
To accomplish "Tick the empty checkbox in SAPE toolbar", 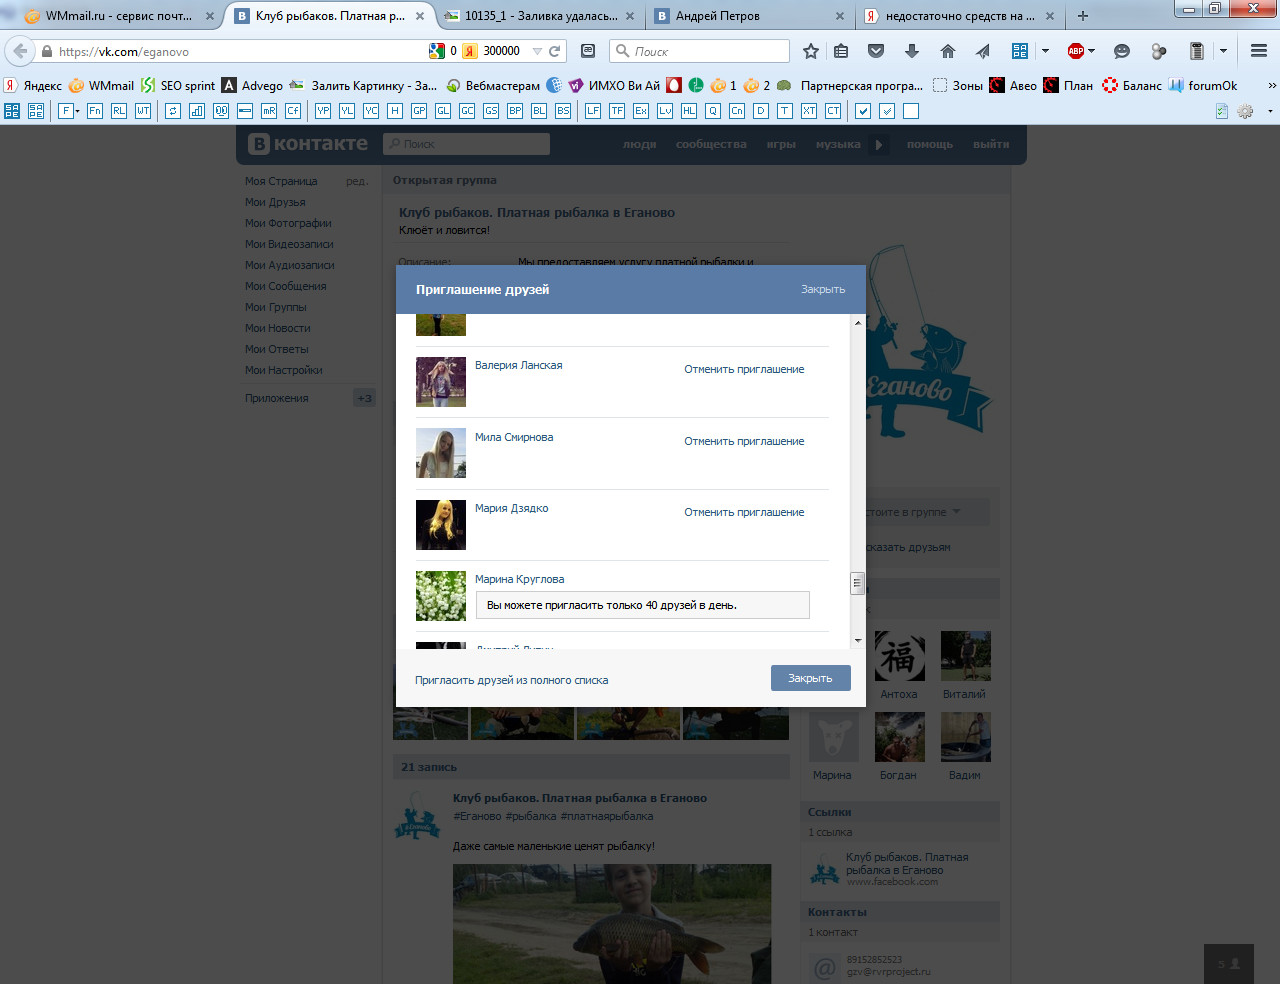I will point(911,111).
